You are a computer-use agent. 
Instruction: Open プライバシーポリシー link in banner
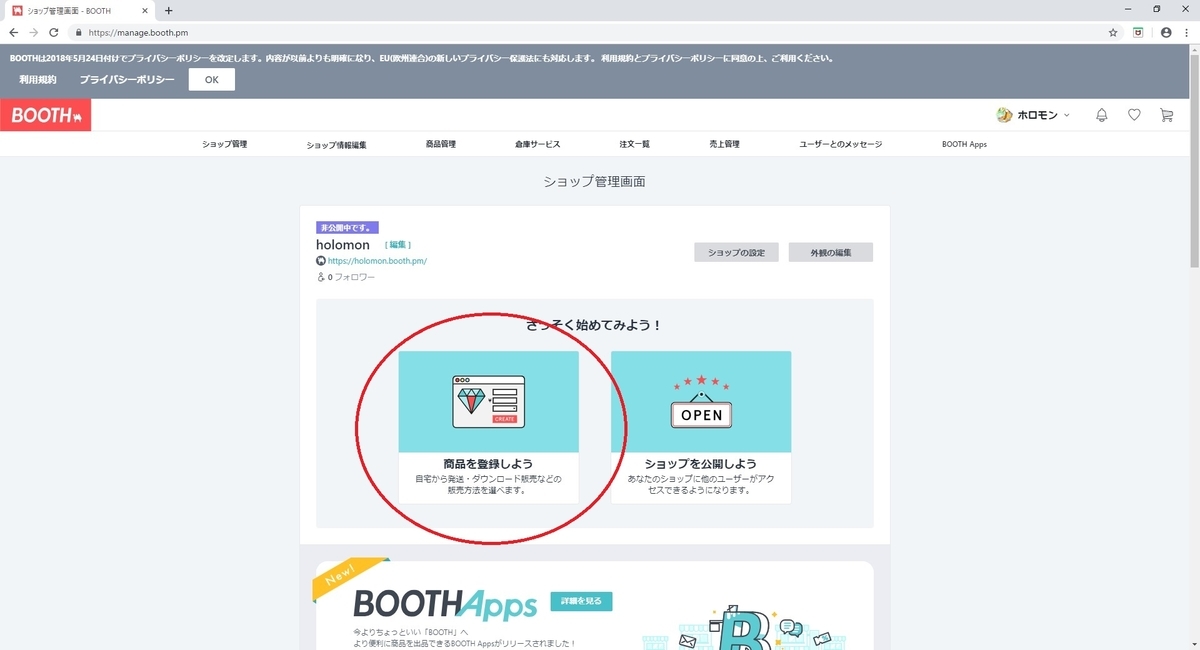pos(127,79)
